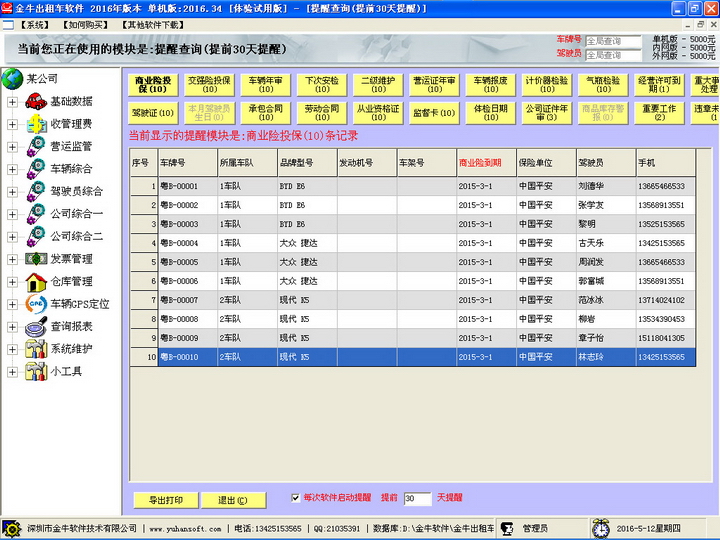Click the globe icon beside 某公司
This screenshot has width=720, height=540.
[12, 78]
